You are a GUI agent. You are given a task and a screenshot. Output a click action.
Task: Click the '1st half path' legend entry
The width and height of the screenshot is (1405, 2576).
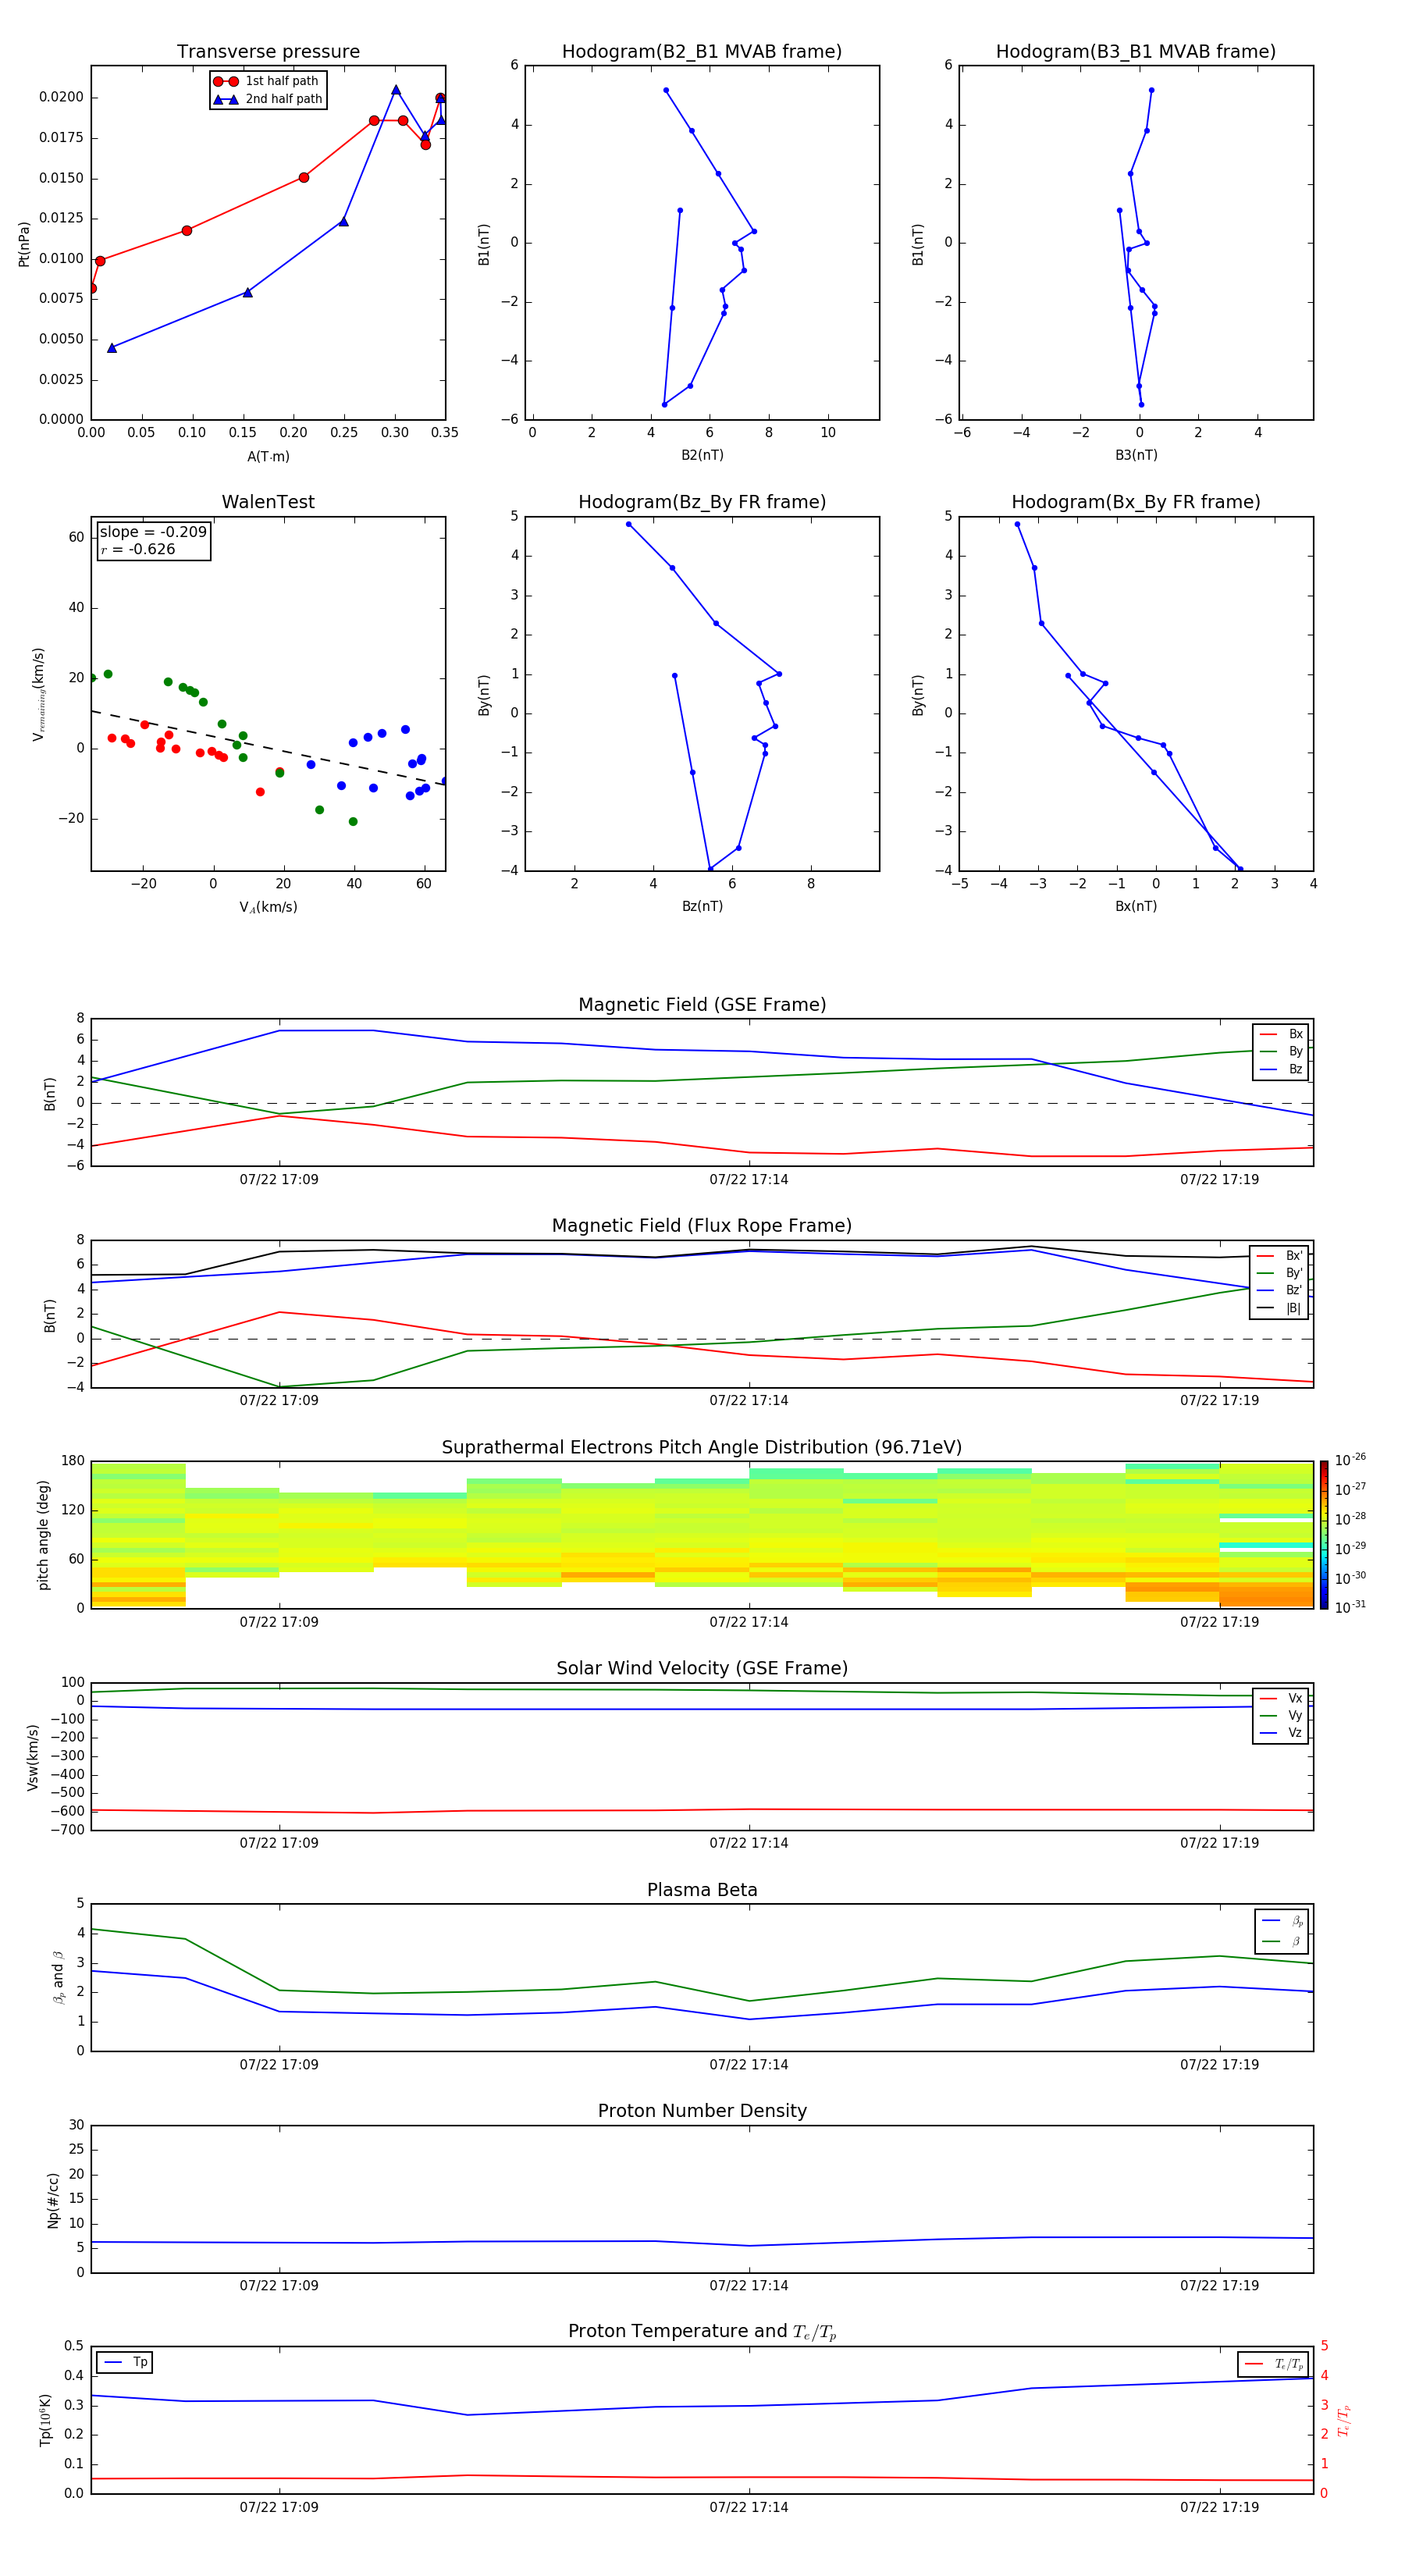[266, 81]
